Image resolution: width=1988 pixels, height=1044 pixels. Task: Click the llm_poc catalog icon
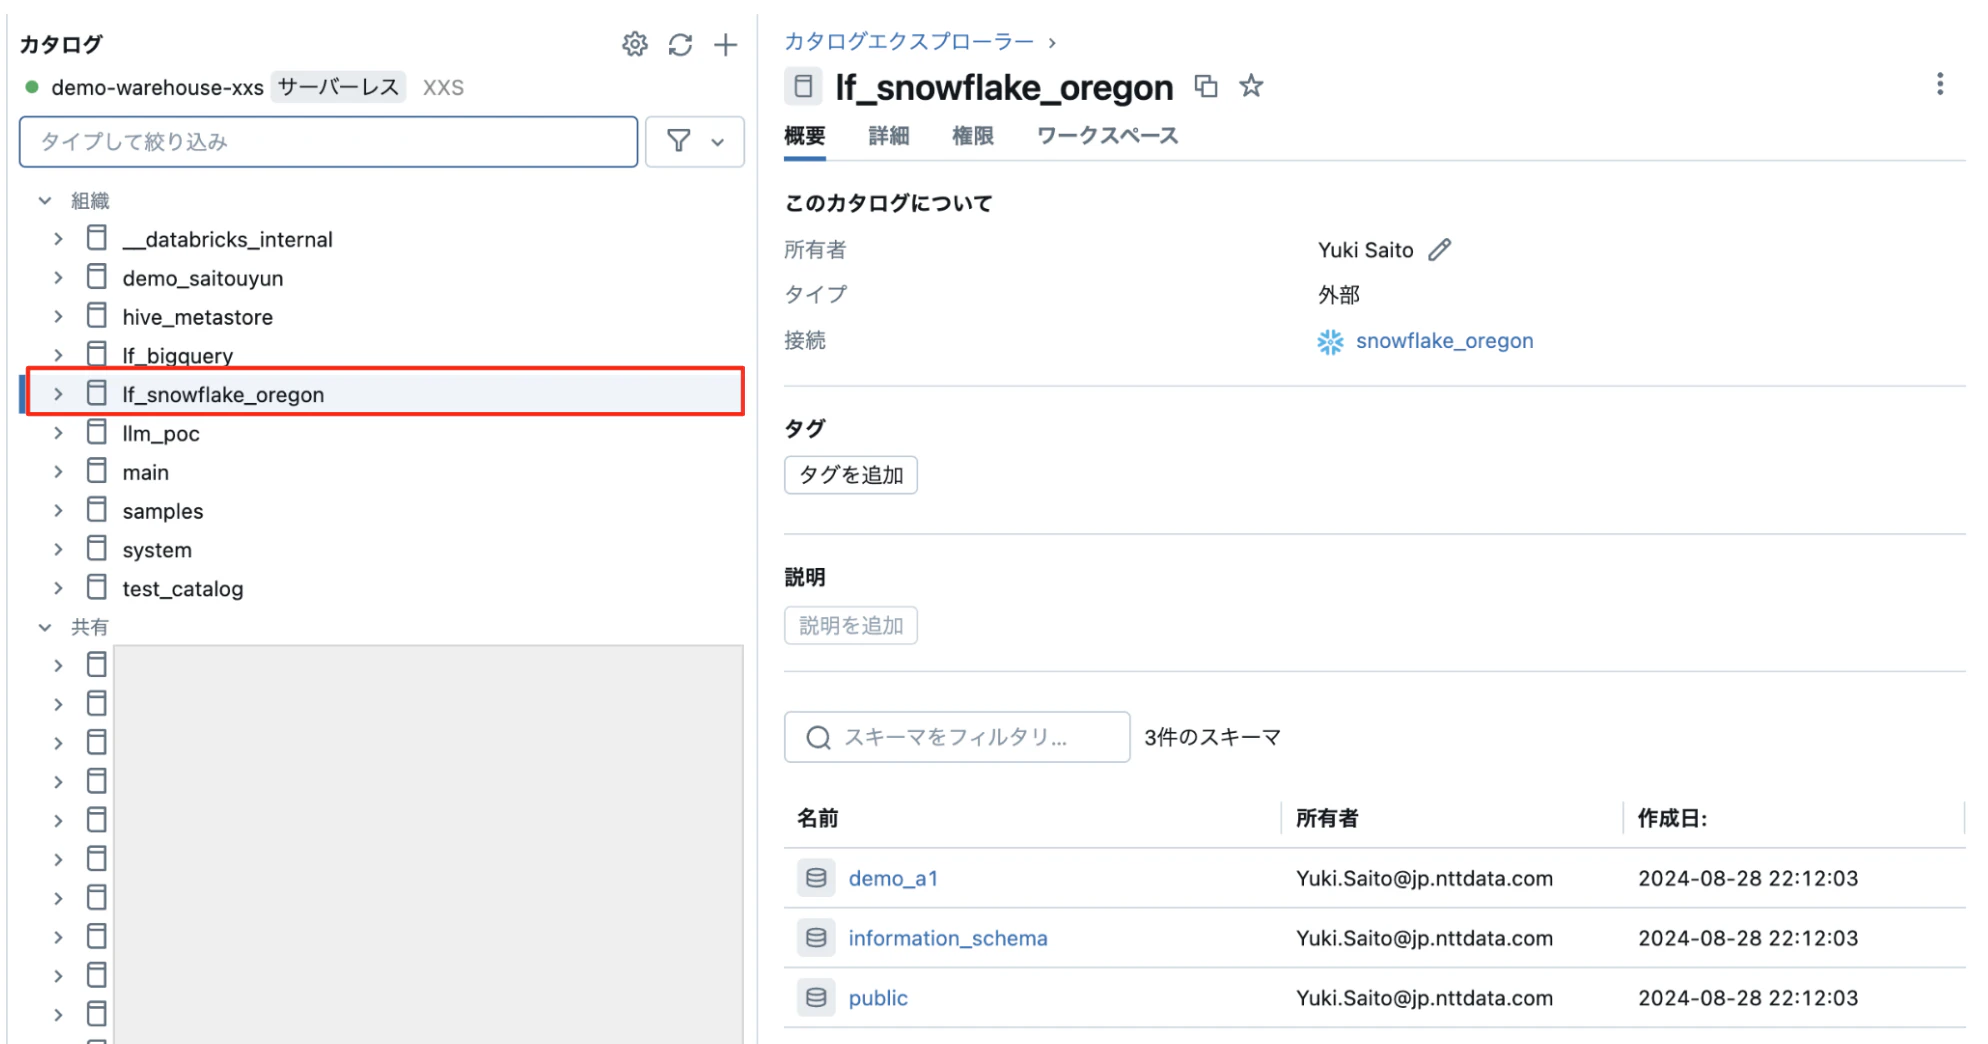coord(97,432)
